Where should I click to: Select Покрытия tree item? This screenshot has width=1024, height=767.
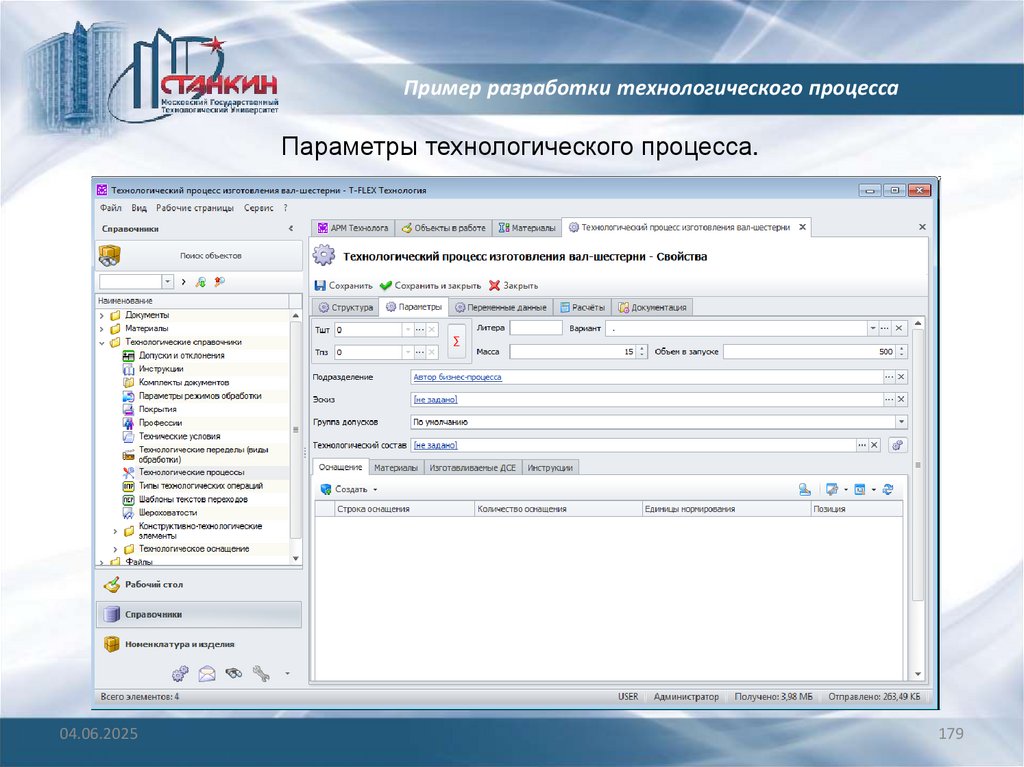(157, 409)
